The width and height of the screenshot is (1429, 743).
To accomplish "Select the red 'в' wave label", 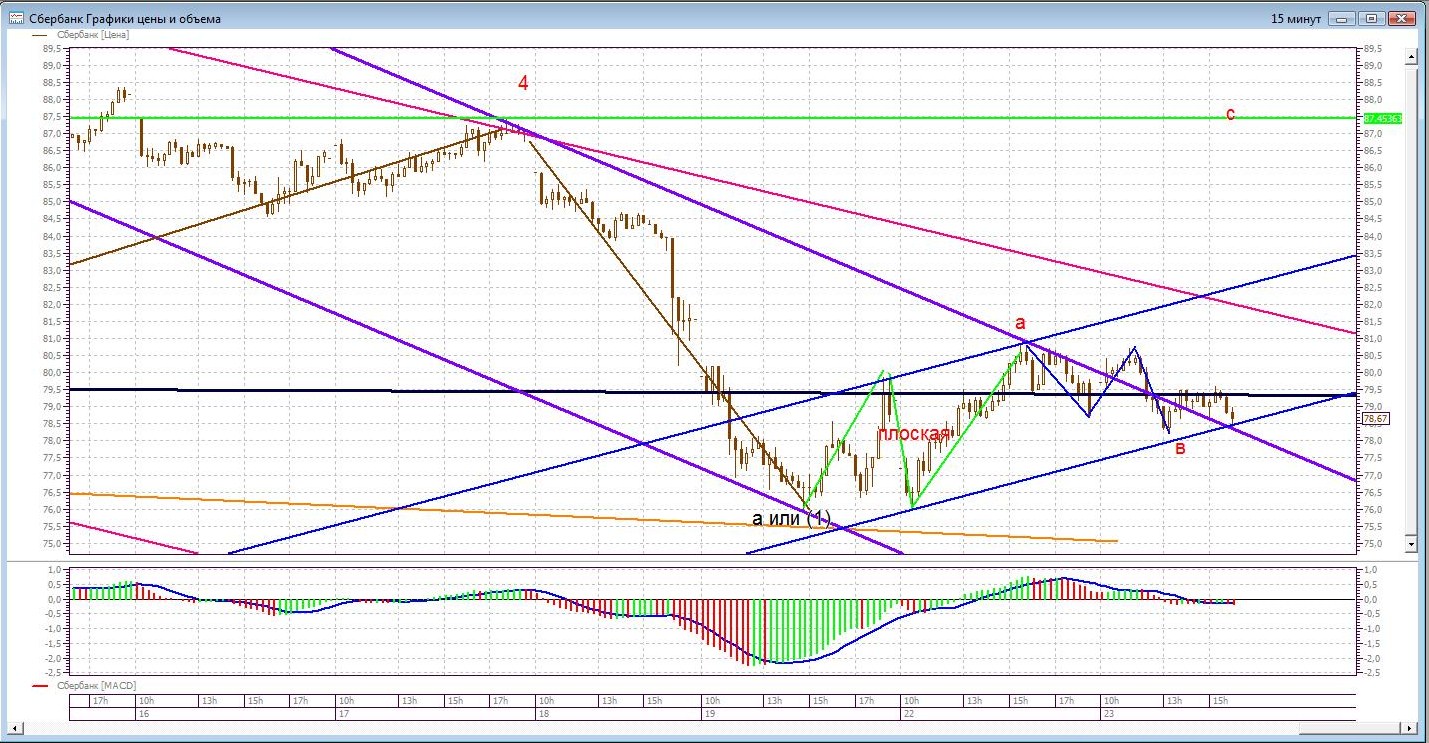I will coord(1180,449).
